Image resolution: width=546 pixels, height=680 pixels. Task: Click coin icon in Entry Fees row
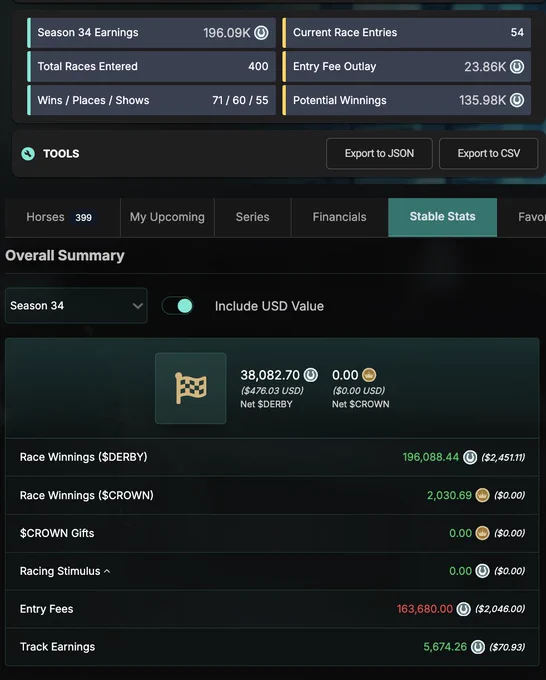click(464, 609)
